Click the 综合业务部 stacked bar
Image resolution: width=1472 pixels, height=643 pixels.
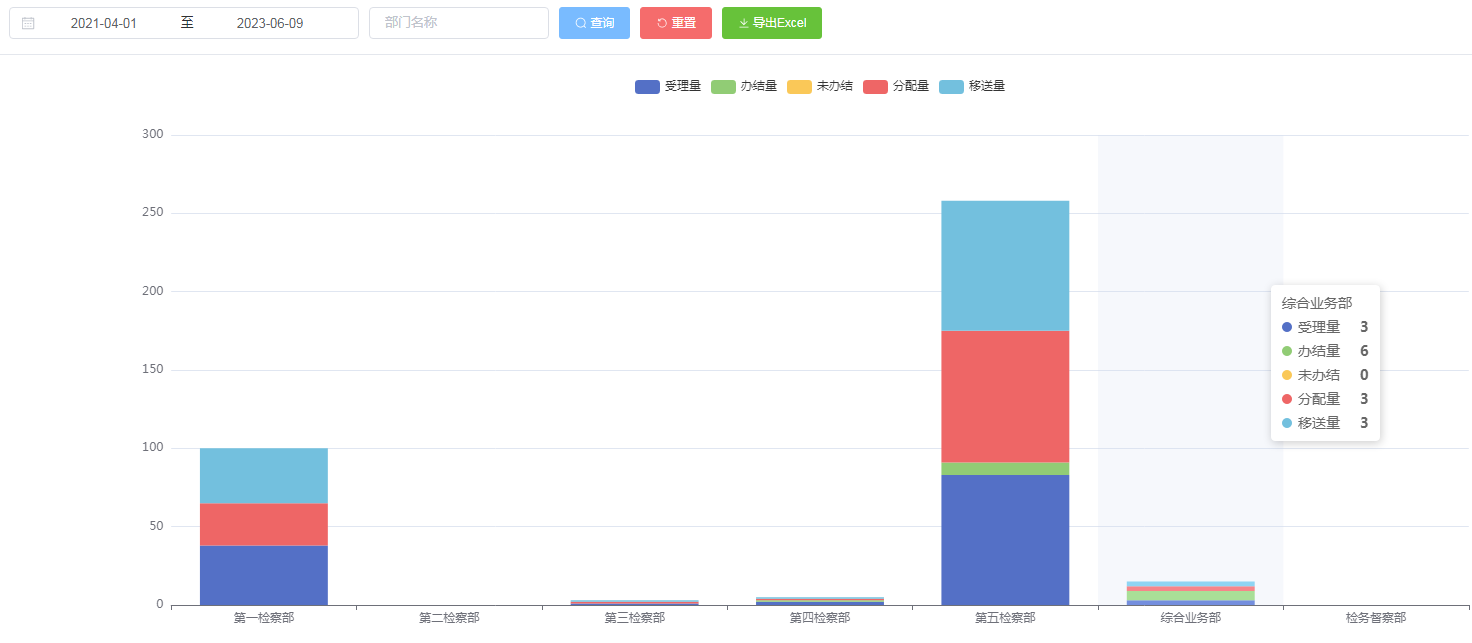(1190, 593)
